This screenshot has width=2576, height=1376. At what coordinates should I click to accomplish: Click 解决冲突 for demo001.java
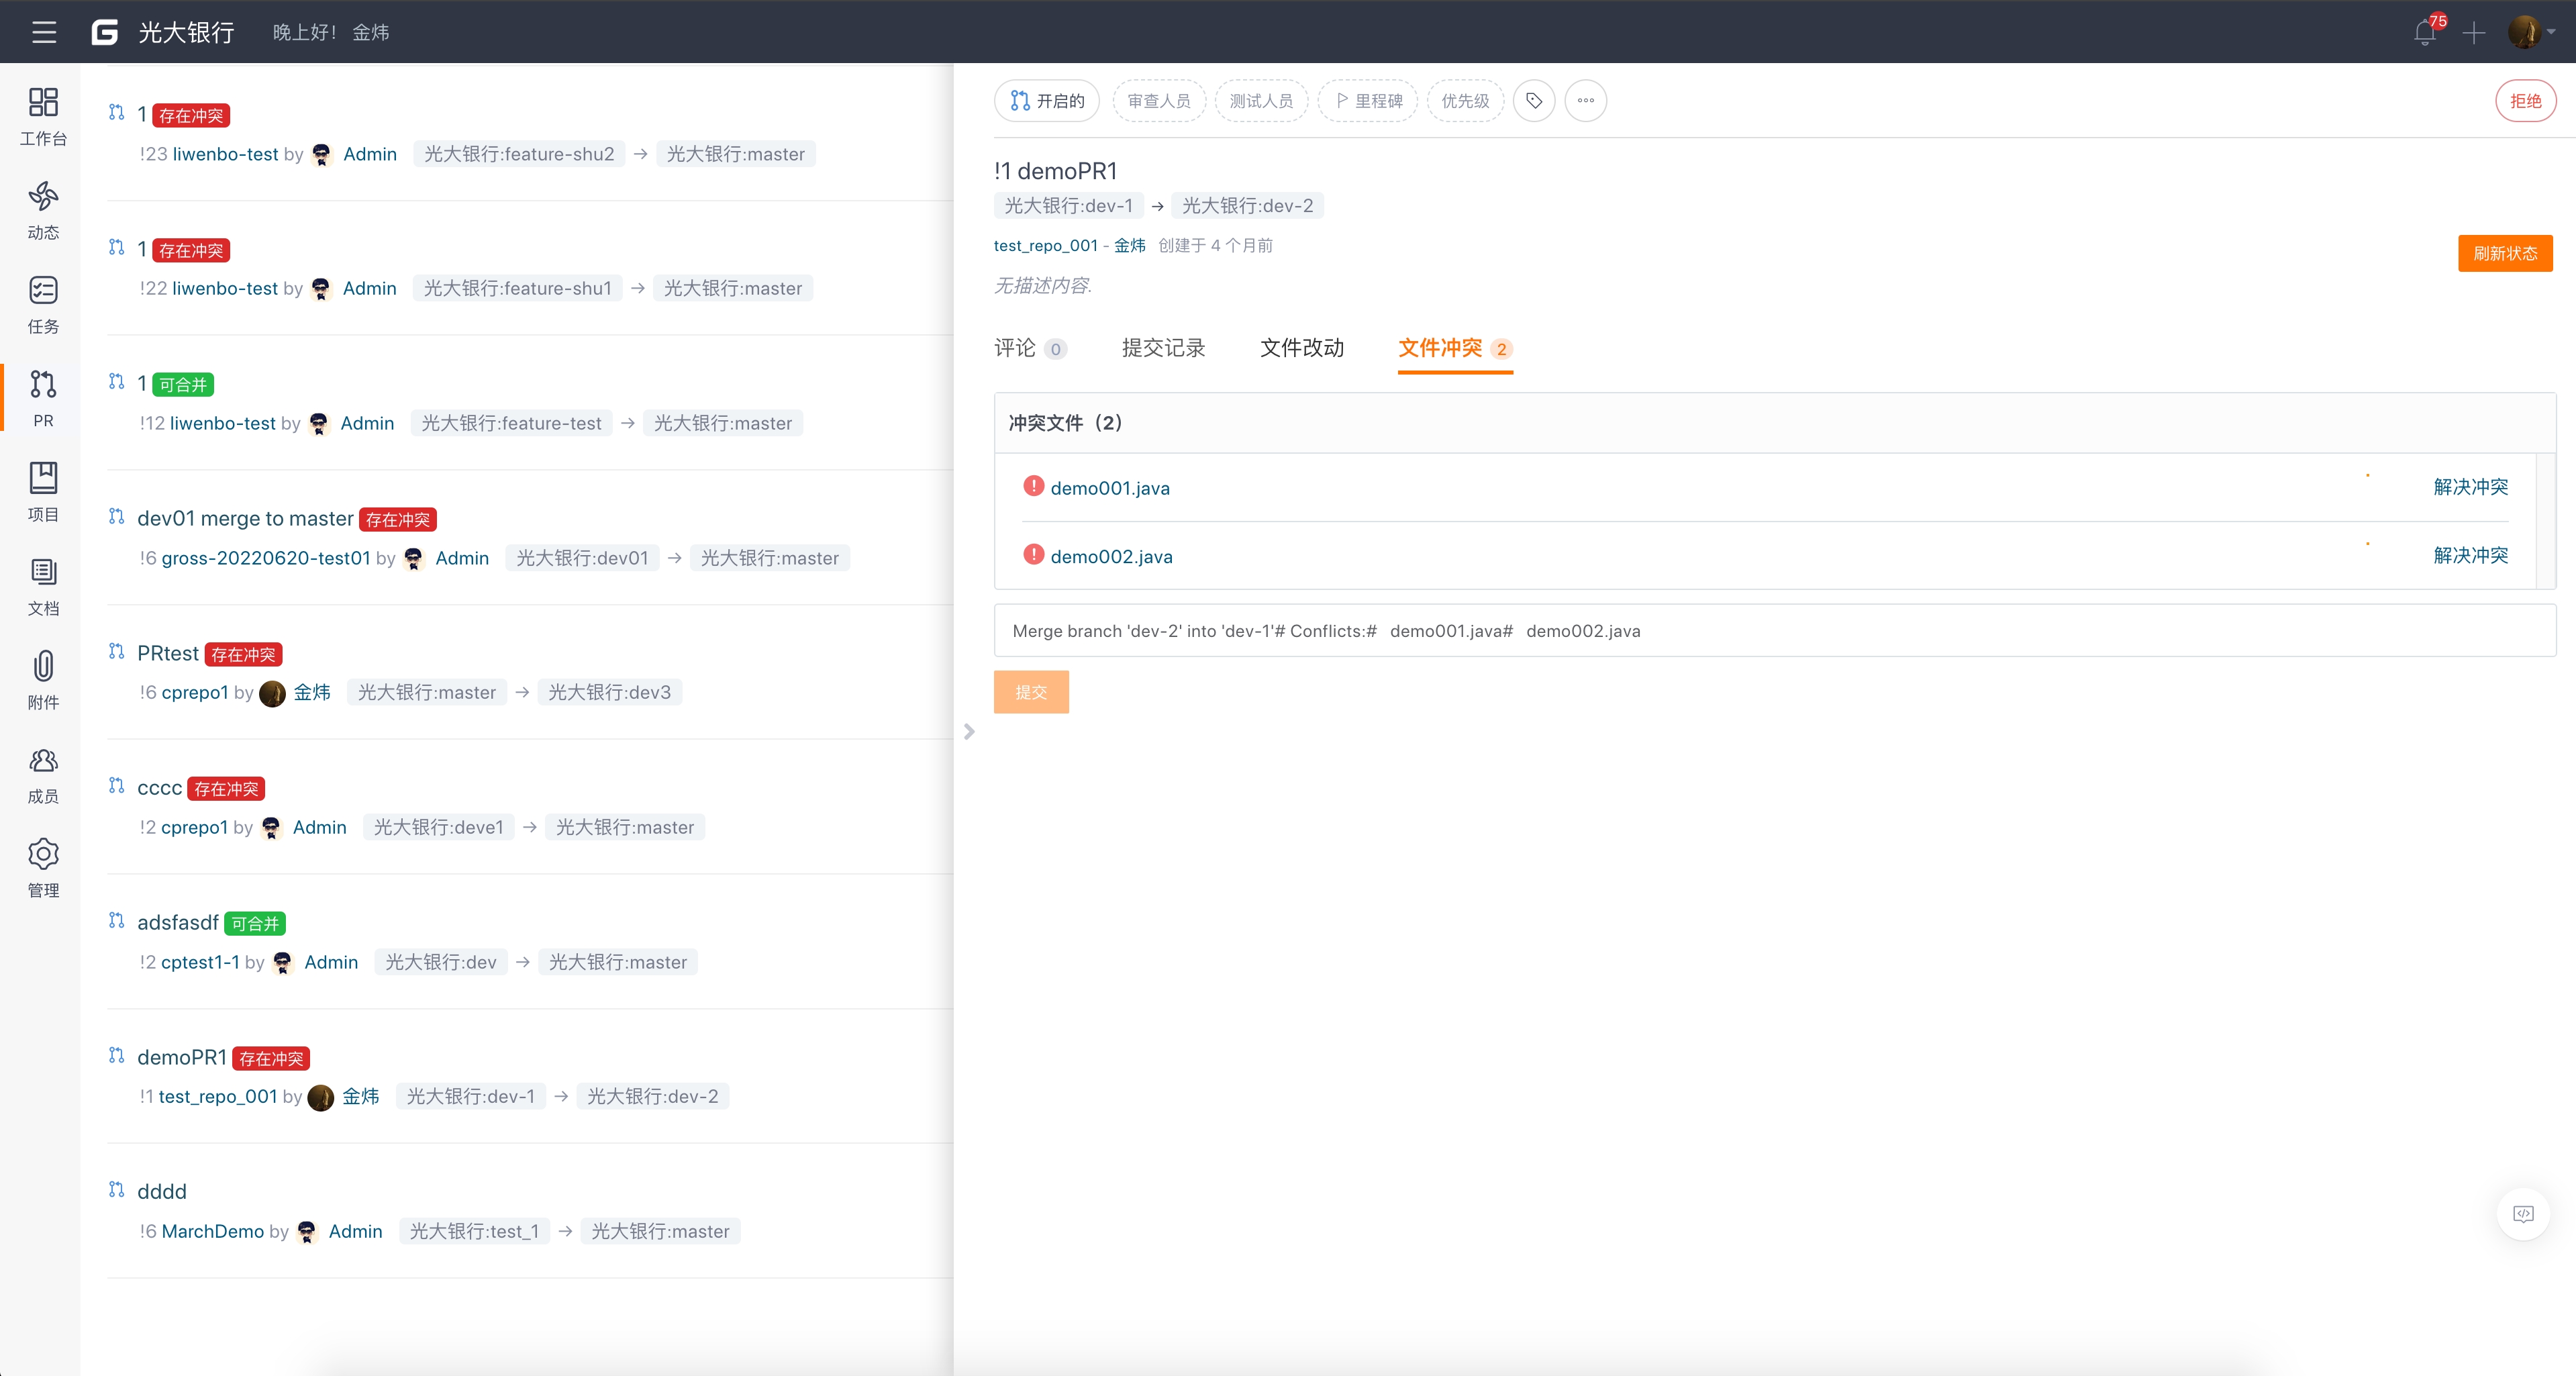coord(2470,487)
